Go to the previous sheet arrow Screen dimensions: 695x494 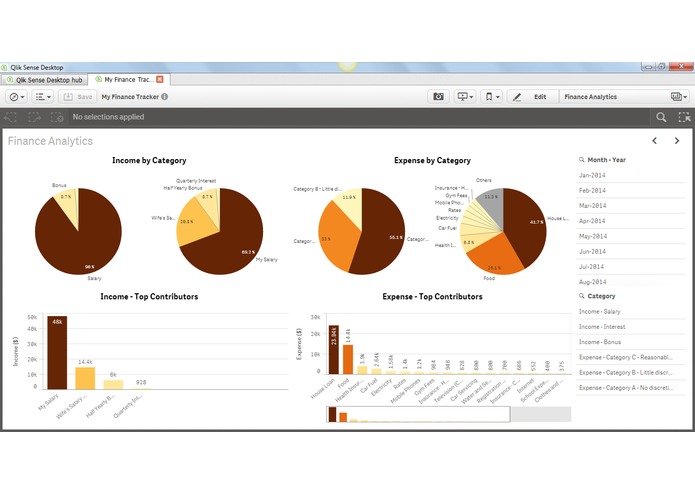[654, 140]
